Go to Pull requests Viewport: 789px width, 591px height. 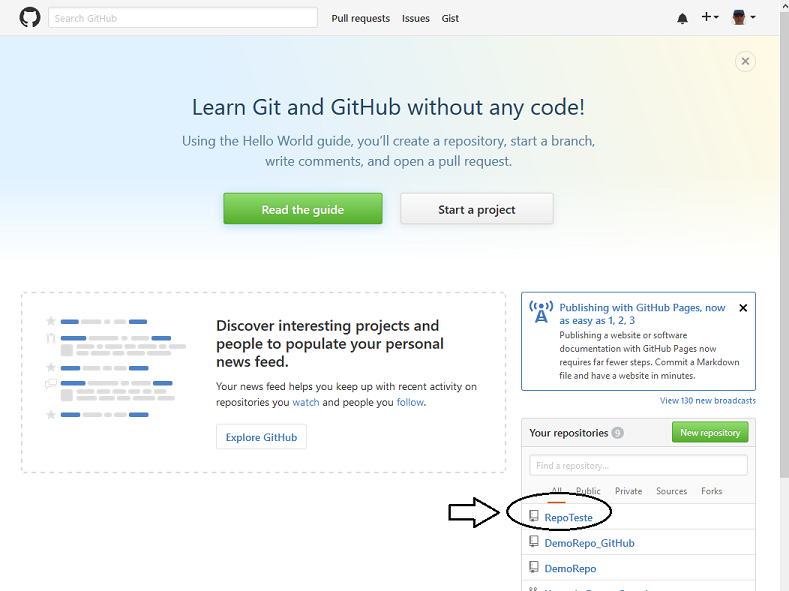[x=360, y=19]
